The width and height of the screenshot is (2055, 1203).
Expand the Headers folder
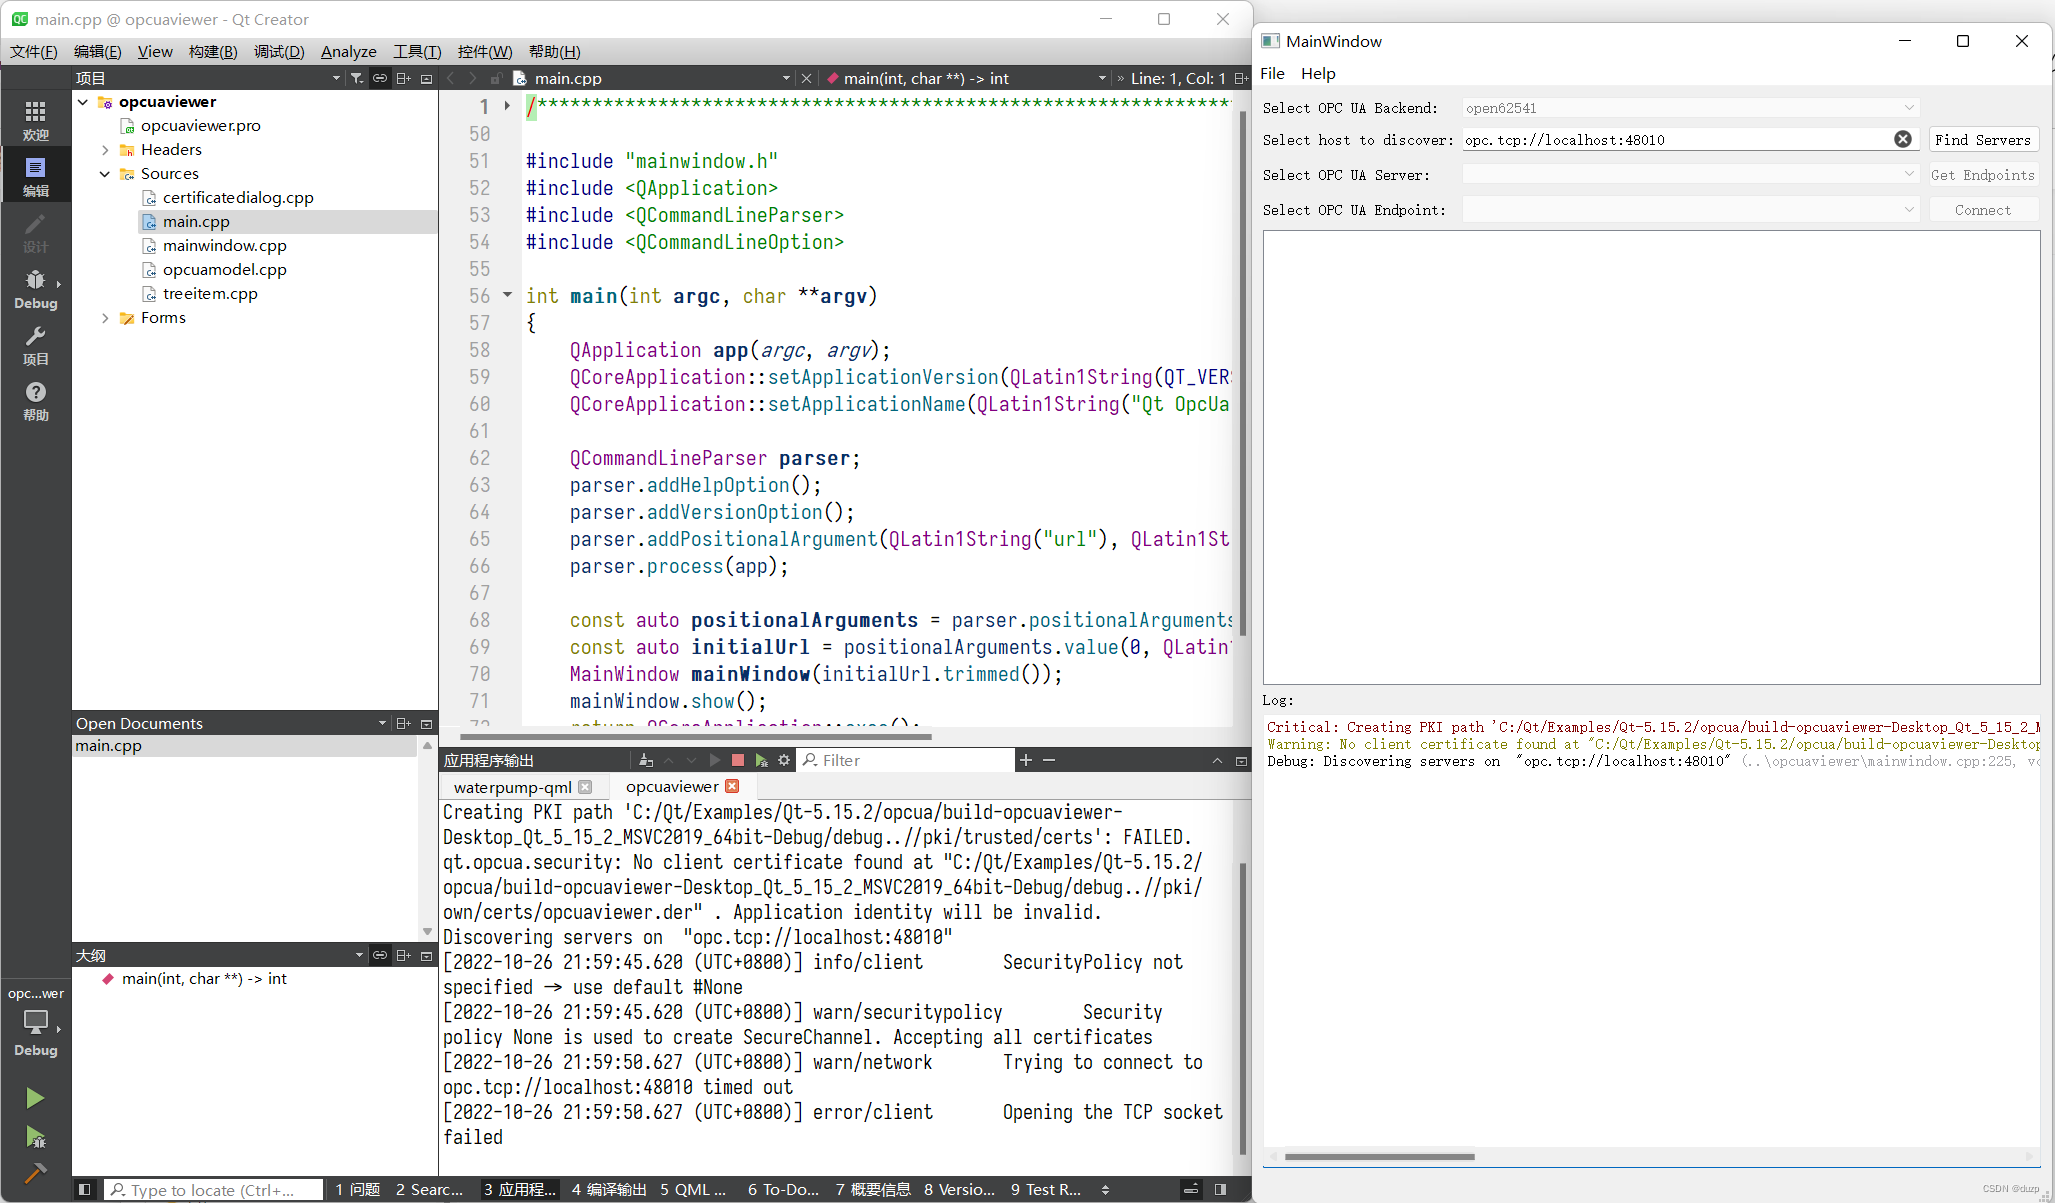[105, 150]
